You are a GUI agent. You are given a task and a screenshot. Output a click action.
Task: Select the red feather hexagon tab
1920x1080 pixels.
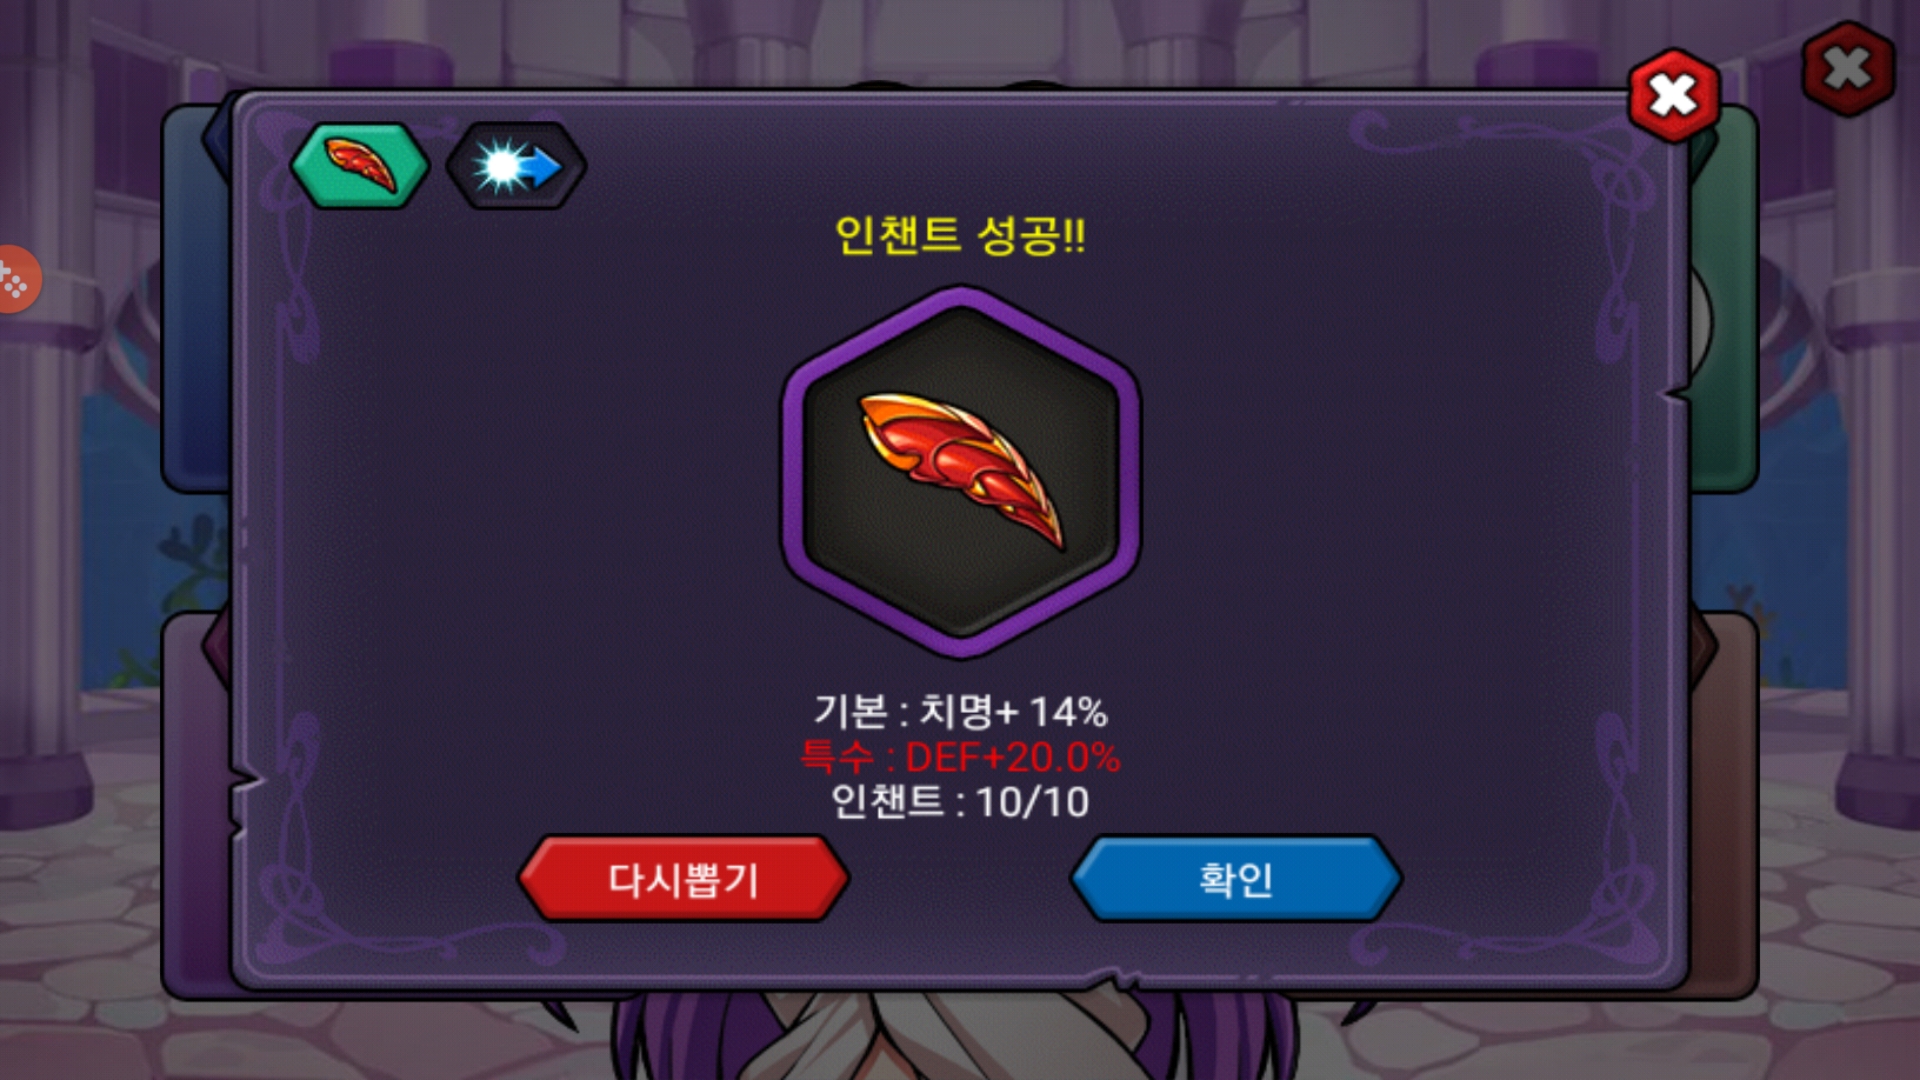pos(360,166)
